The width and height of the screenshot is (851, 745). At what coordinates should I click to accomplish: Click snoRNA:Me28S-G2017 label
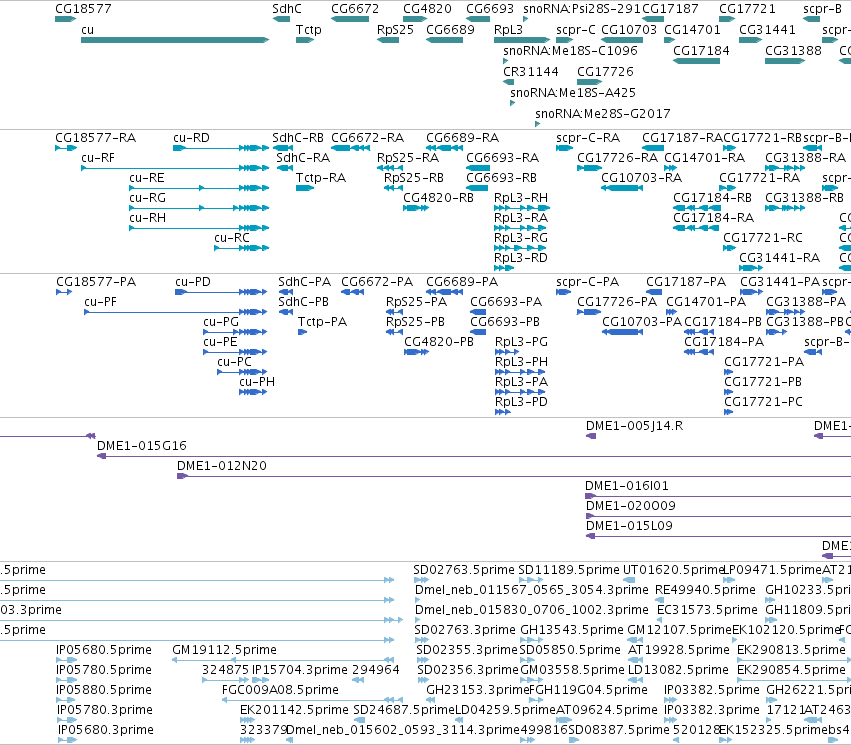[x=602, y=113]
